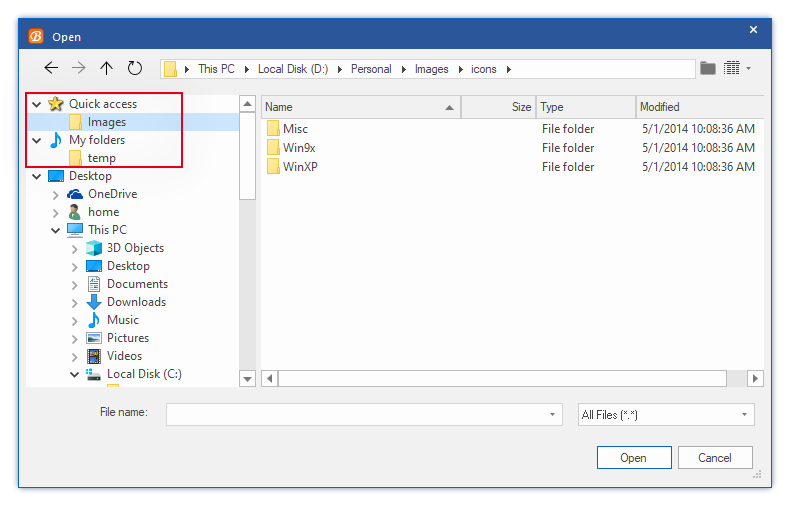The image size is (790, 506).
Task: Sort by the Size column header
Action: (498, 107)
